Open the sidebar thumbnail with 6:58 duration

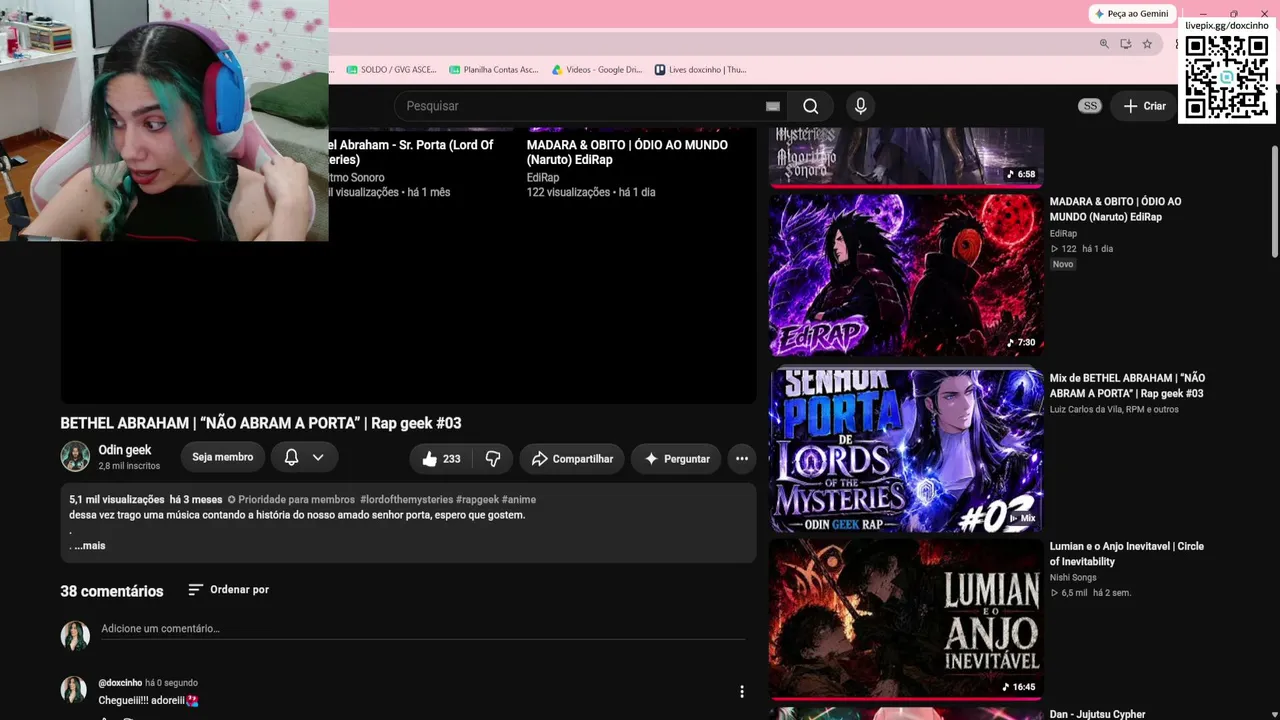click(906, 156)
